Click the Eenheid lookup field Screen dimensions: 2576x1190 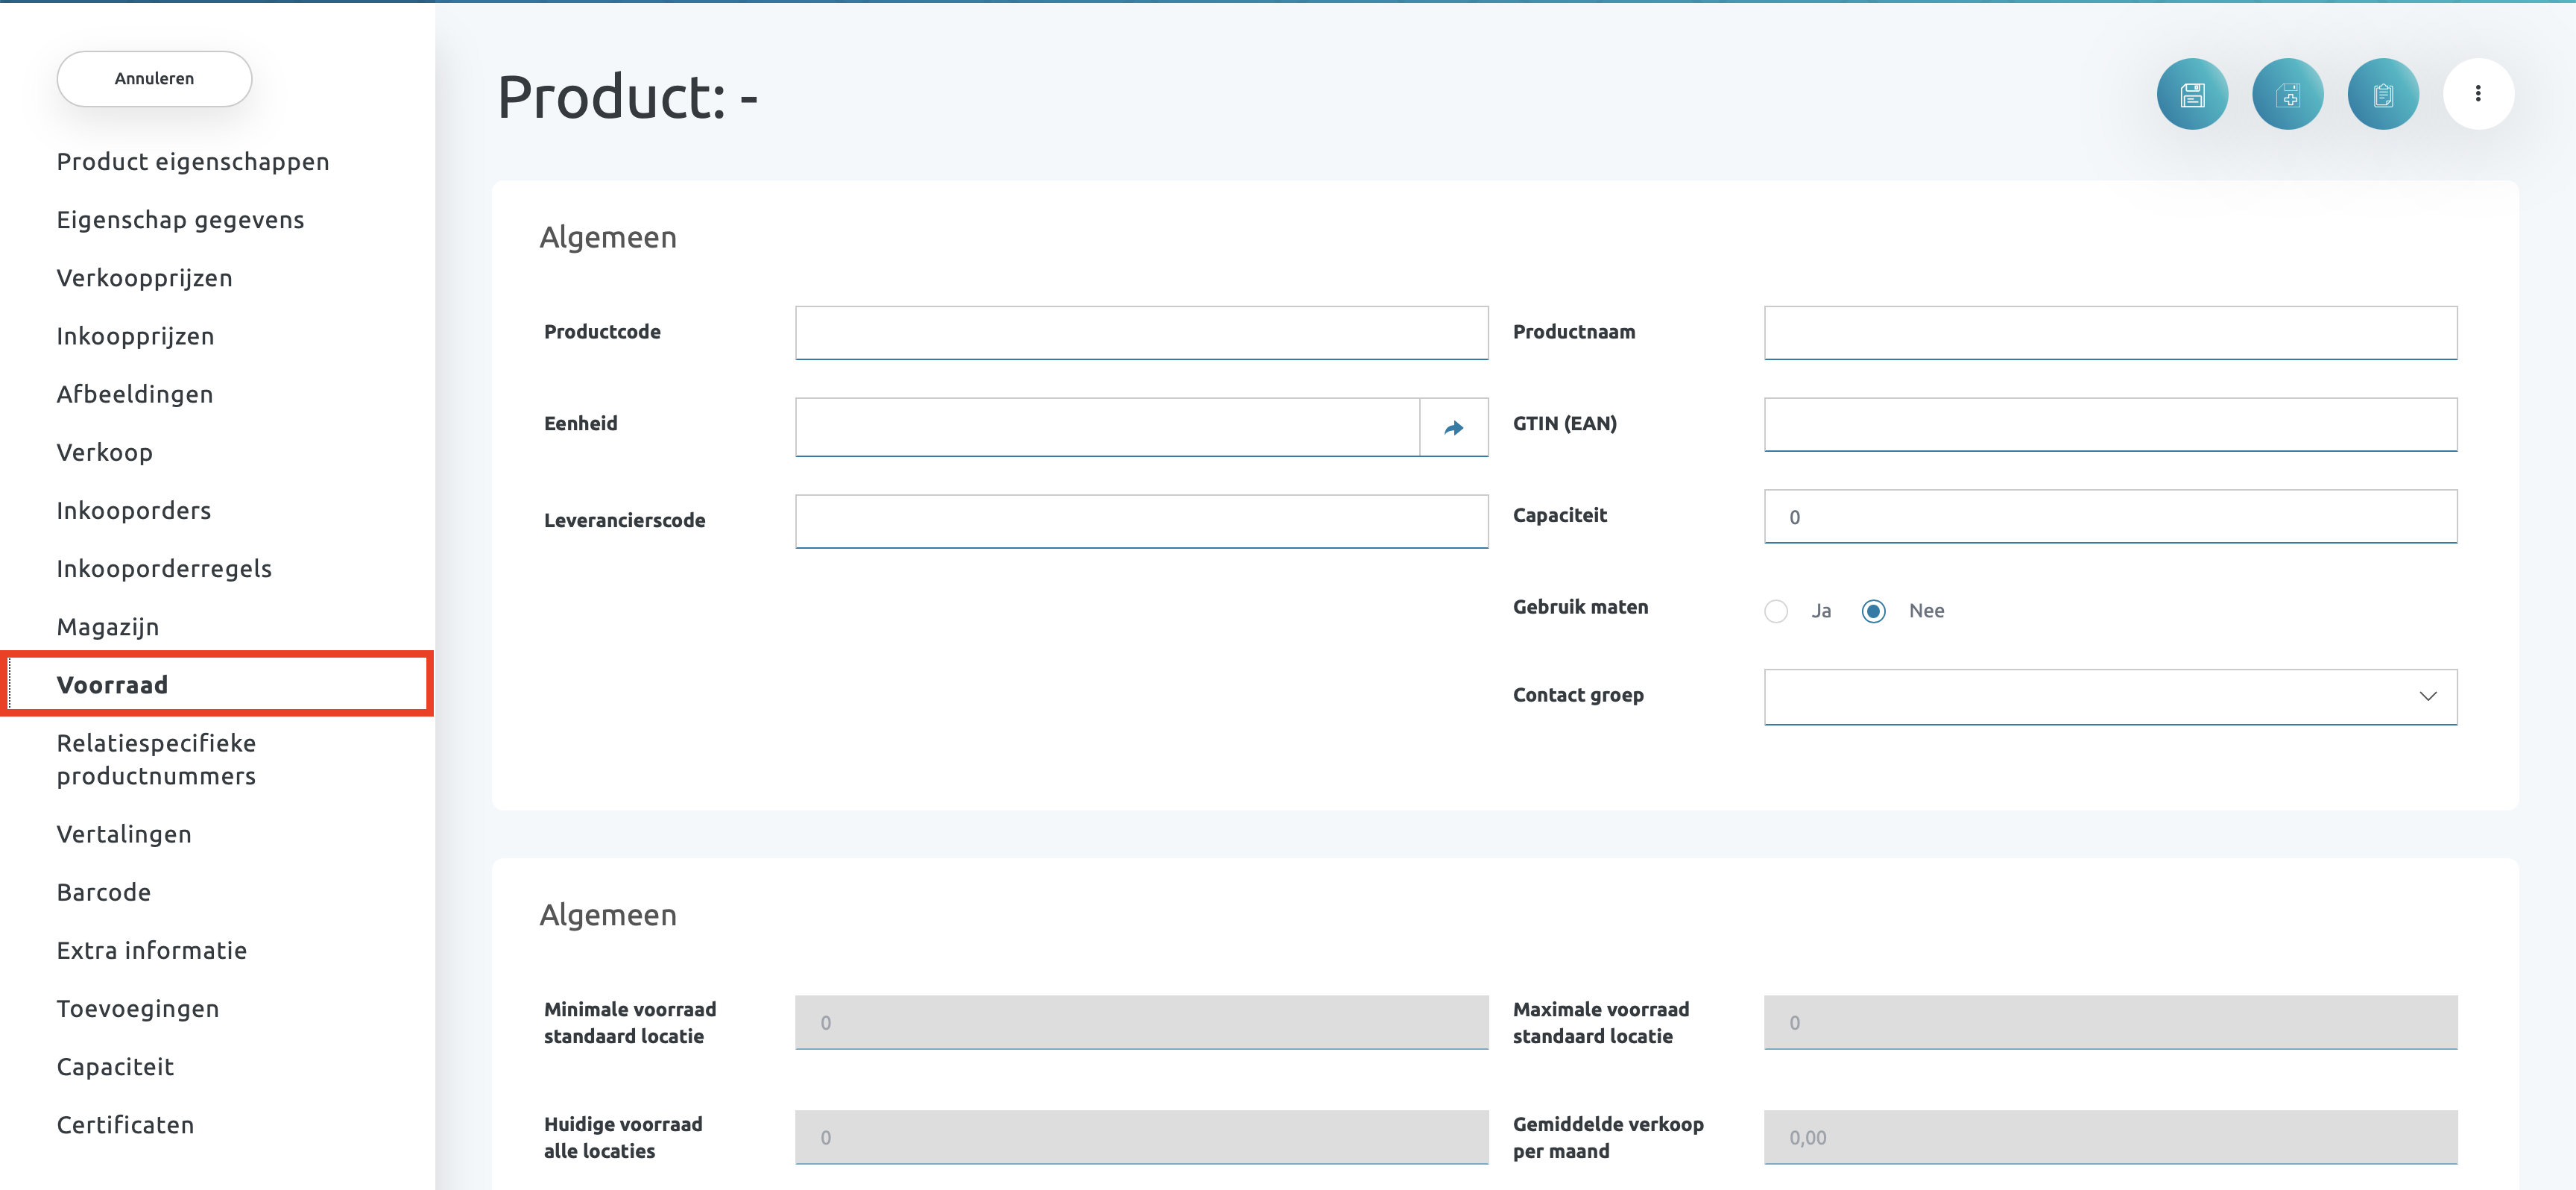[1107, 428]
